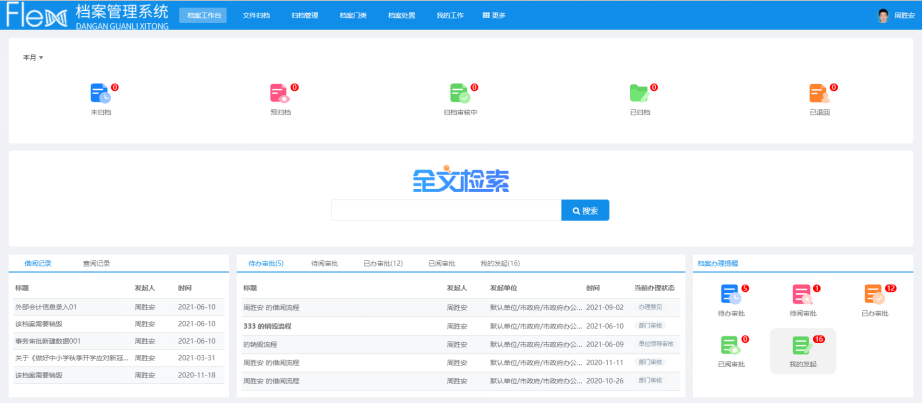The width and height of the screenshot is (922, 404).
Task: Switch to the 查阅记录 tab
Action: 96,263
